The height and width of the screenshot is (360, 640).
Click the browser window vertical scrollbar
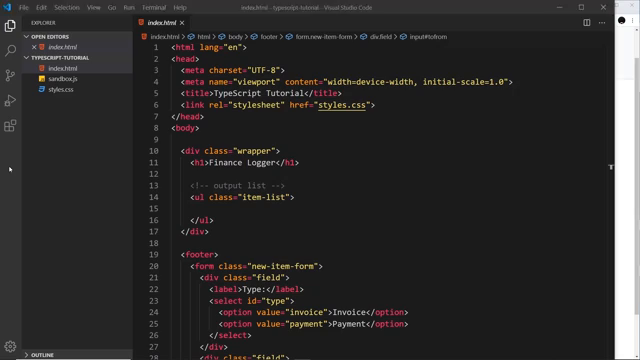(637, 186)
